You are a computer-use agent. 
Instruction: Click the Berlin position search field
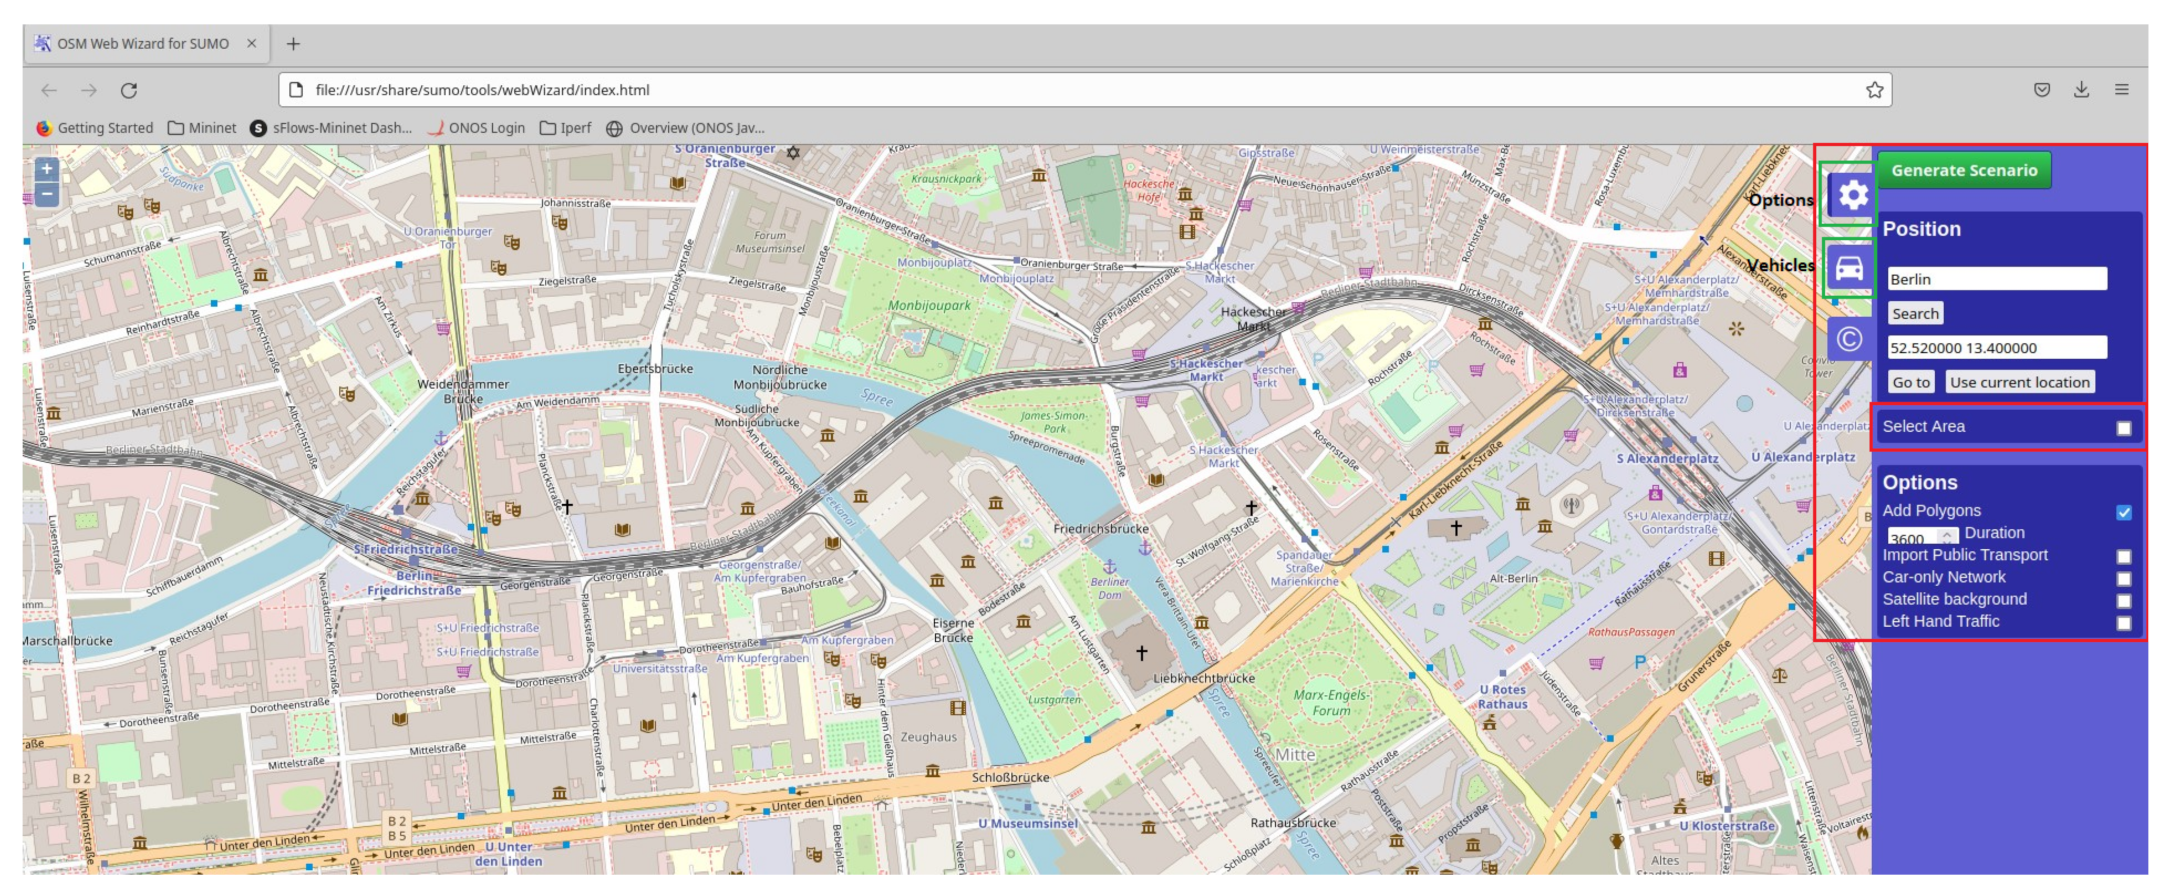click(1996, 279)
